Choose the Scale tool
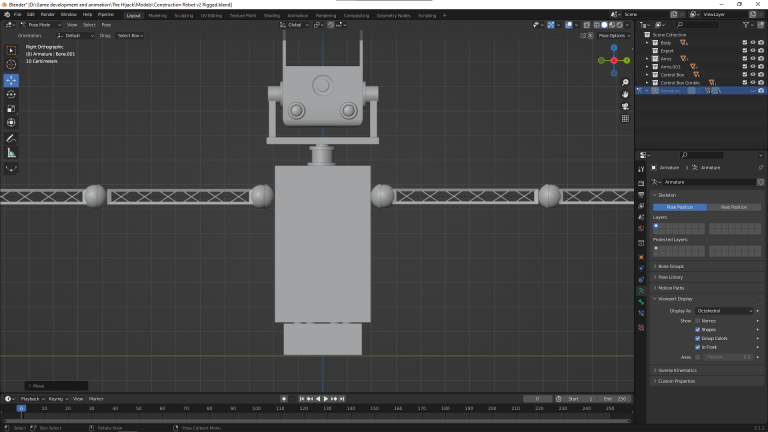 pyautogui.click(x=11, y=108)
